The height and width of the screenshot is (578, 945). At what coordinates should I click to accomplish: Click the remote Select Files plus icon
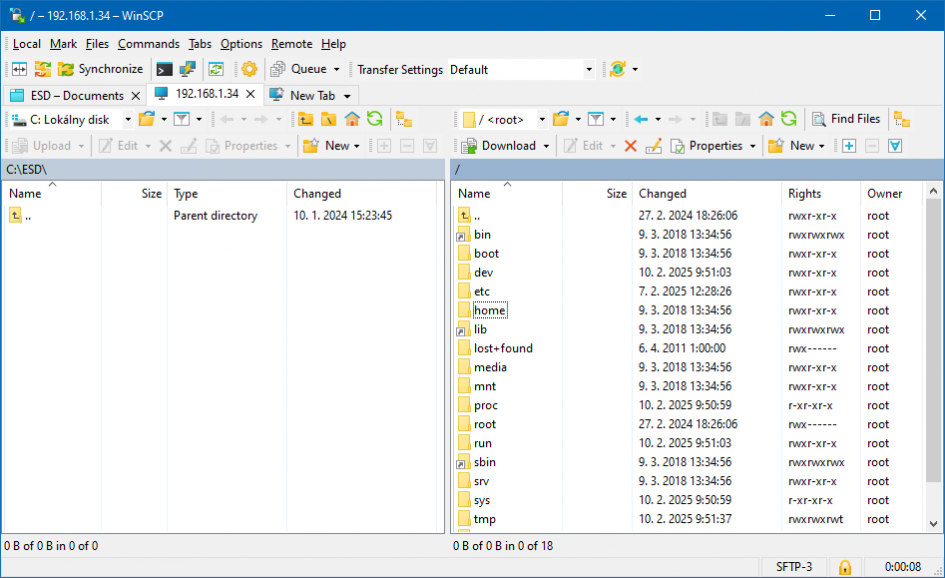click(848, 146)
